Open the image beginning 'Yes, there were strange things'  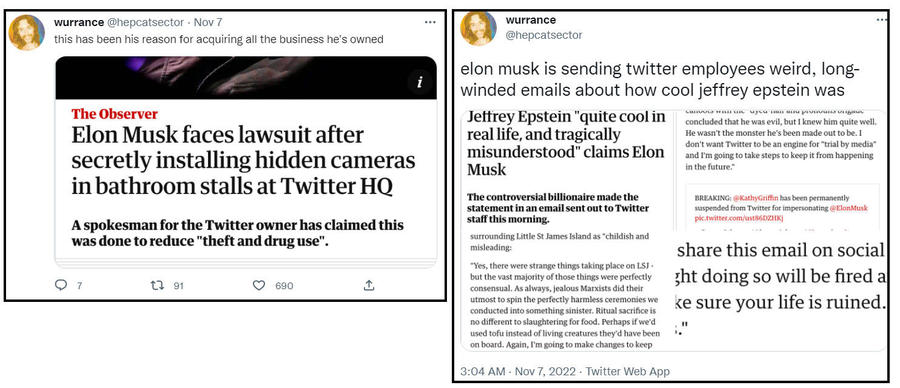pyautogui.click(x=566, y=291)
